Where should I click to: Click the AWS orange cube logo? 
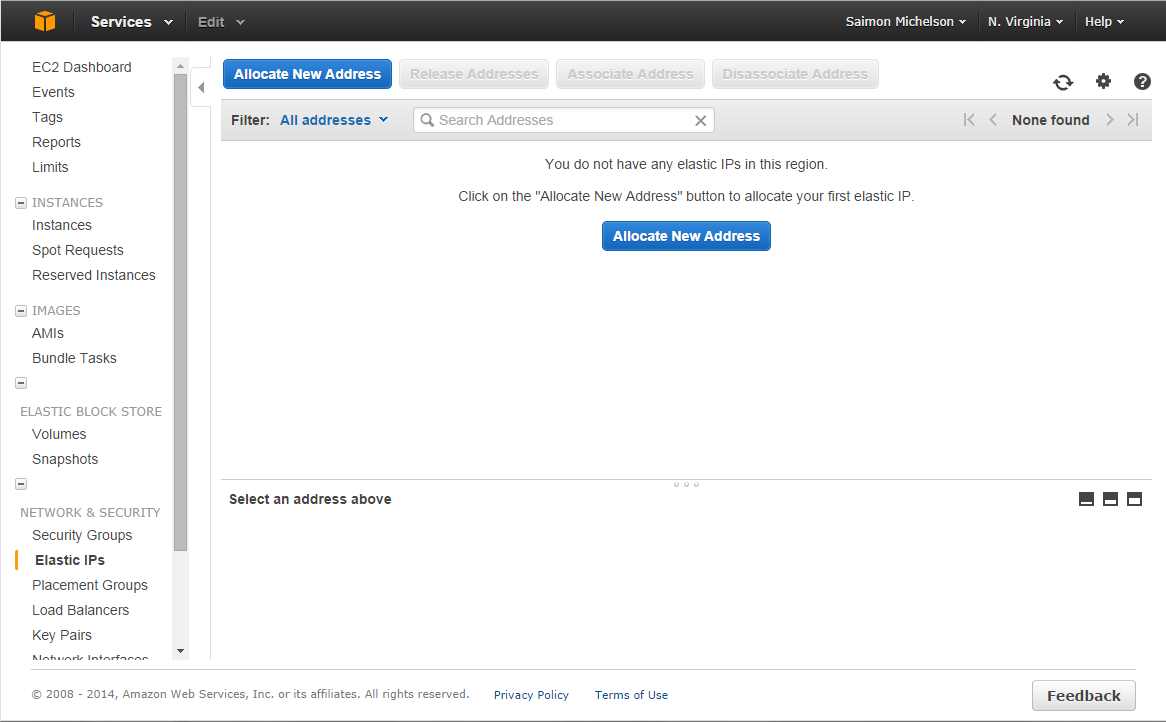tap(45, 21)
